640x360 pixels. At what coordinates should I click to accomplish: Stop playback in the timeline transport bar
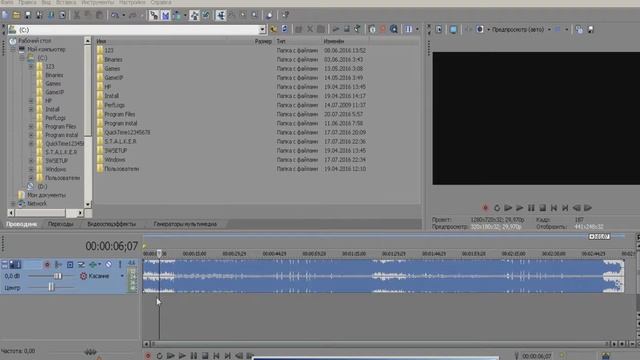pyautogui.click(x=205, y=356)
